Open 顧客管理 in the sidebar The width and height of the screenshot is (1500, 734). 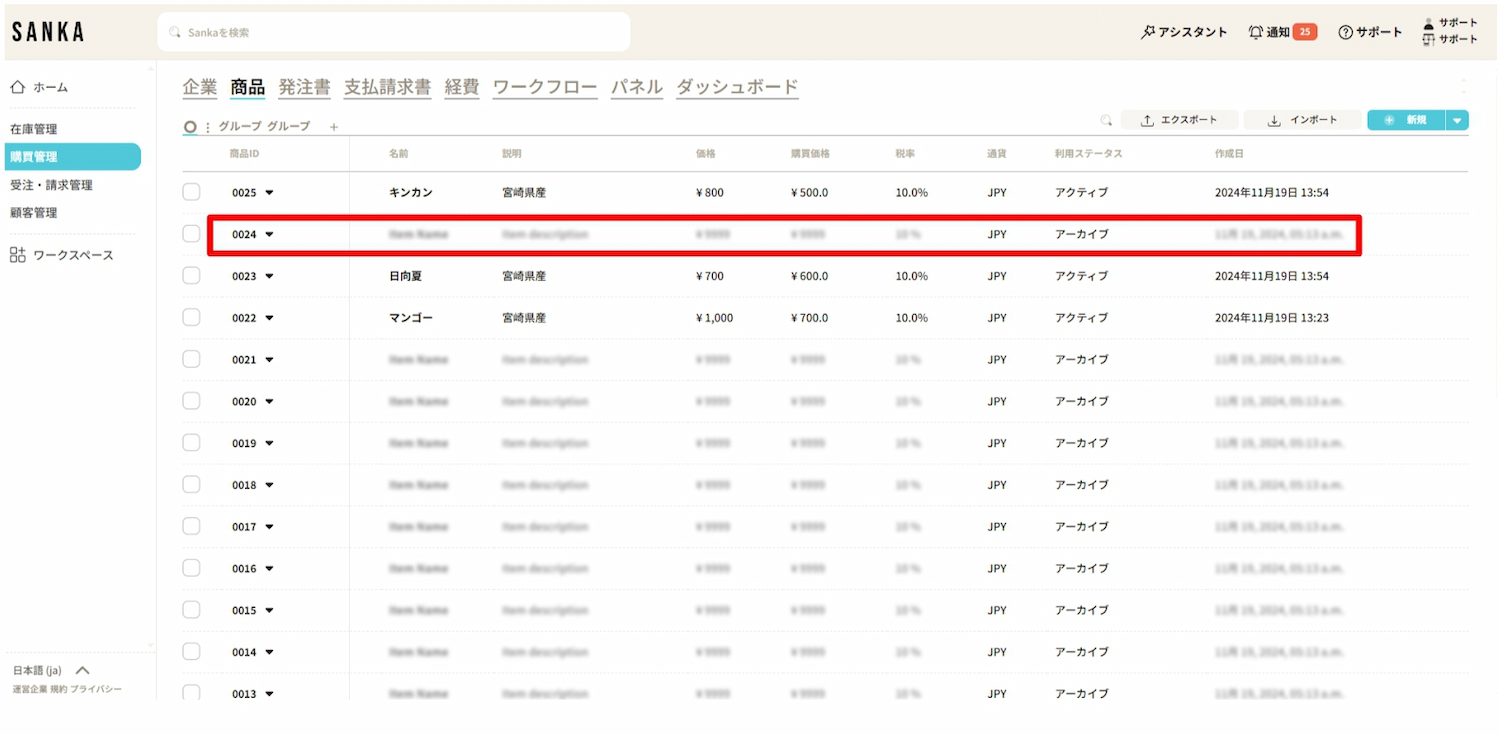pos(34,213)
